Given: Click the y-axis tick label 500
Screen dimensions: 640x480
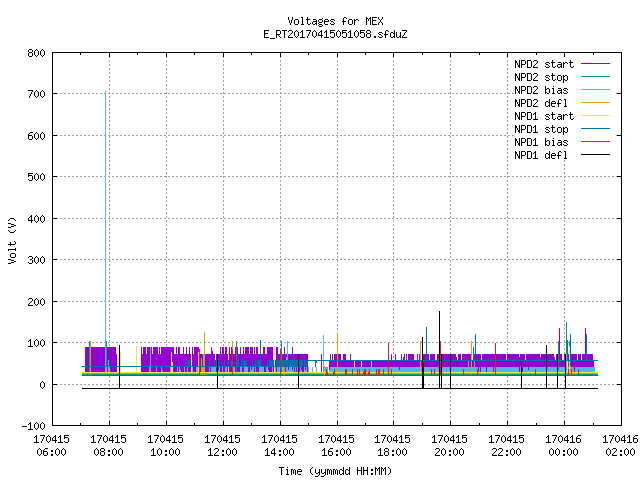Looking at the screenshot, I should click(x=37, y=177).
